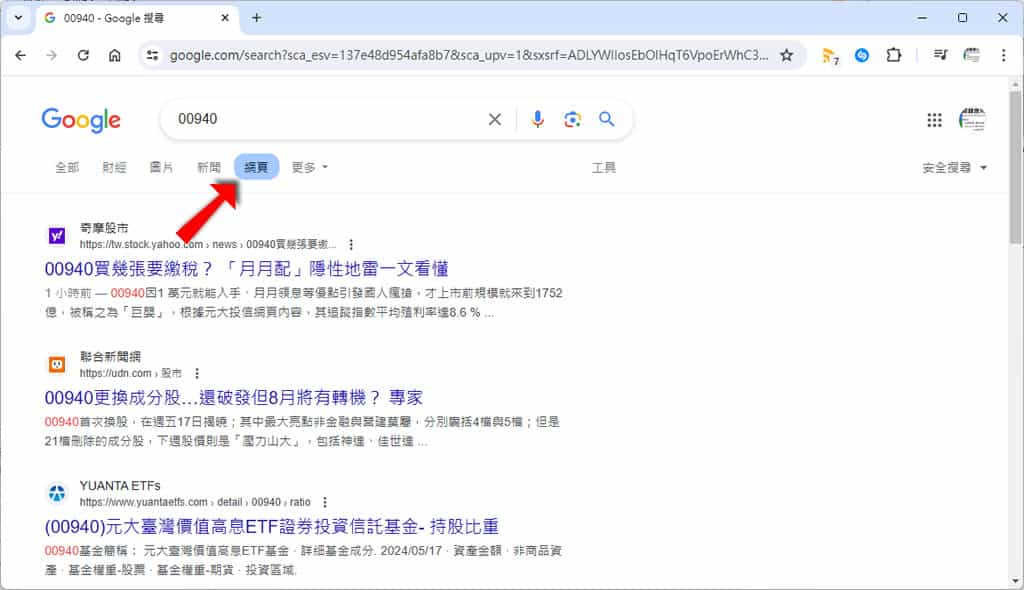Viewport: 1024px width, 590px height.
Task: Click the 奇摩股市 site name
Action: (104, 228)
